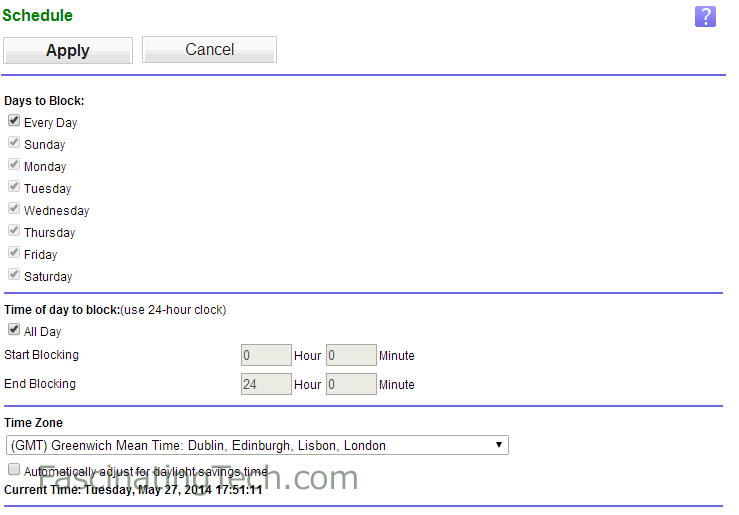Click the Time Zone dropdown arrow
Screen dimensions: 739x515
point(499,445)
